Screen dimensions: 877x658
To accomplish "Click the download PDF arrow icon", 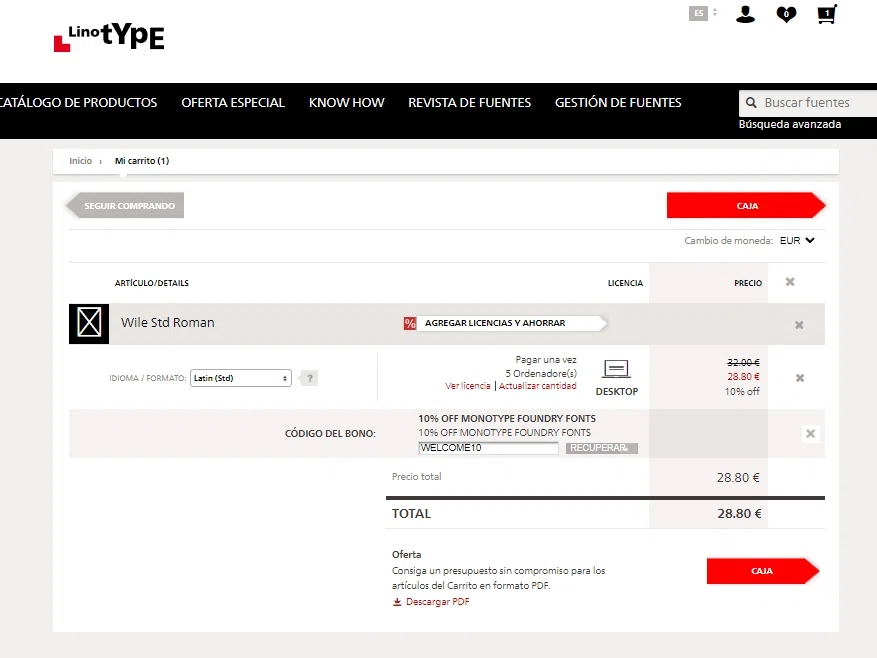I will coord(397,602).
